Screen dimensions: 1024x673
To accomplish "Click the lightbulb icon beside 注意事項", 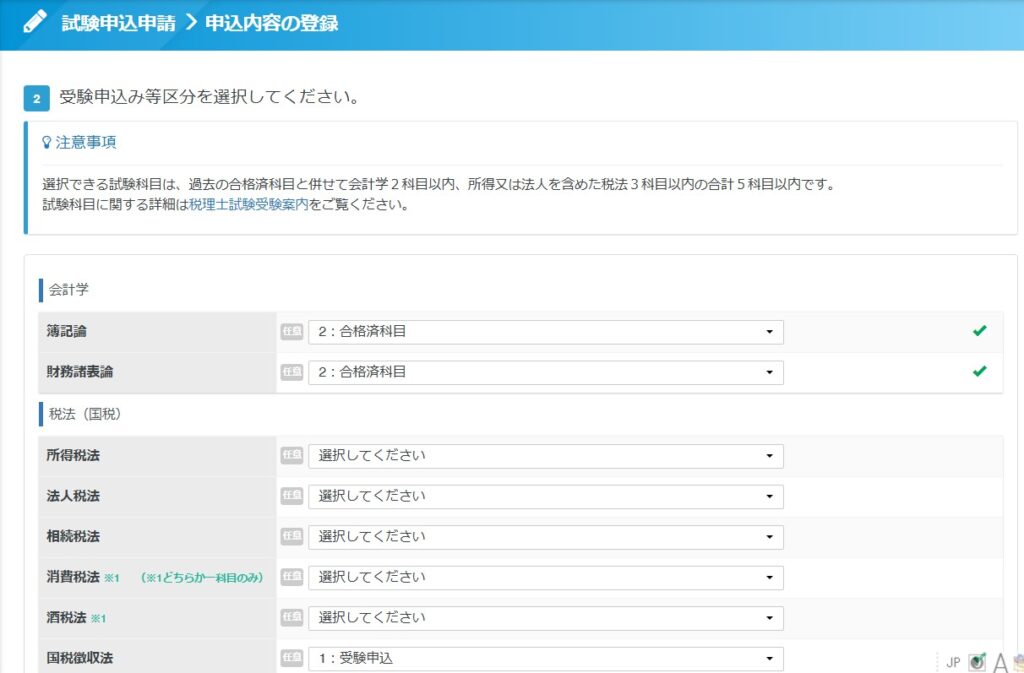I will pyautogui.click(x=46, y=143).
